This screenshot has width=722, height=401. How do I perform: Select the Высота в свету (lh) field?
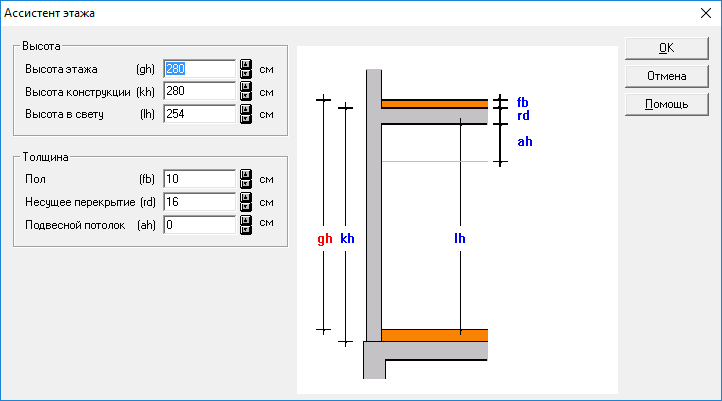[x=198, y=114]
